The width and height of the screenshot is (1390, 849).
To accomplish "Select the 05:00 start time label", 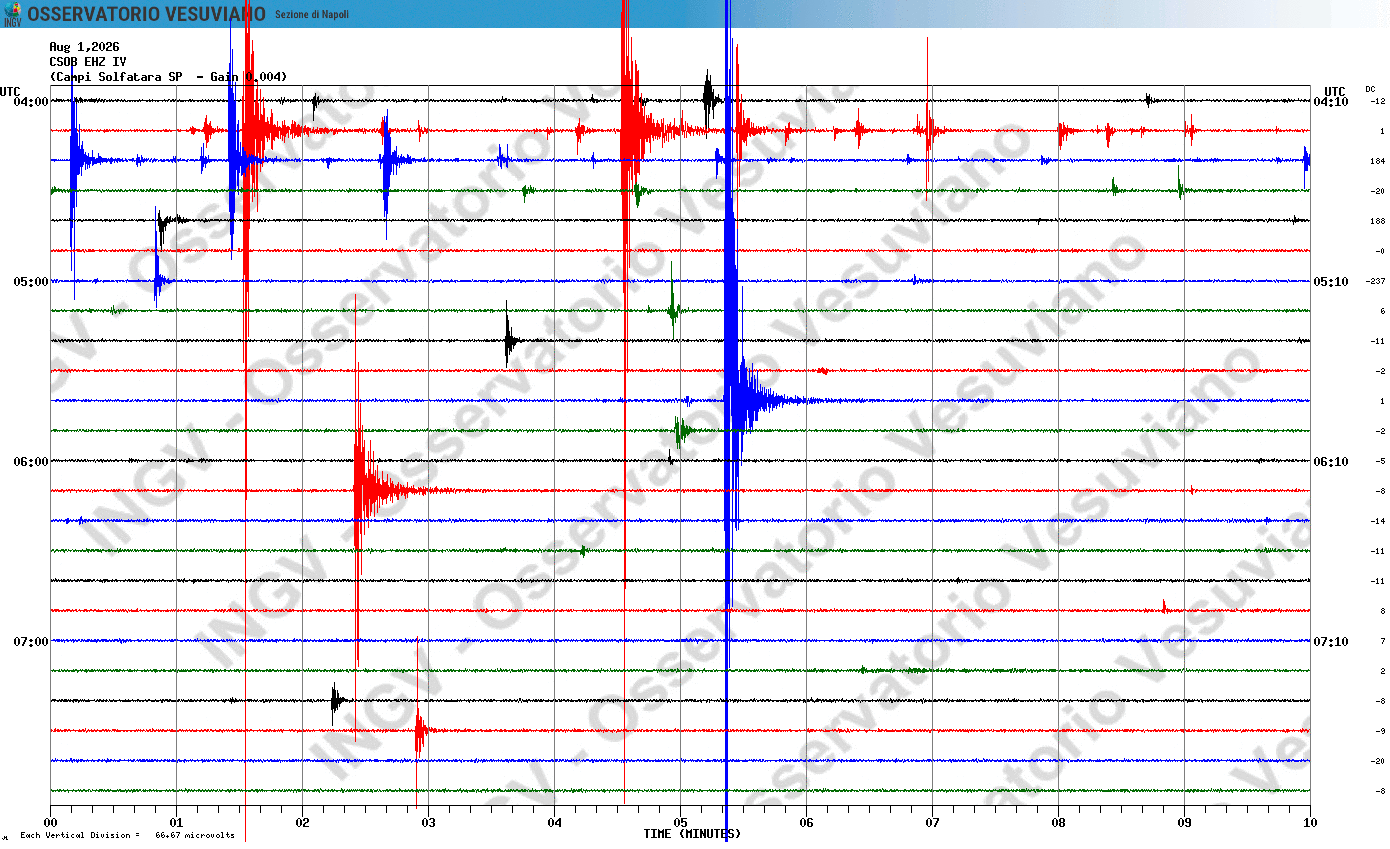I will (32, 281).
